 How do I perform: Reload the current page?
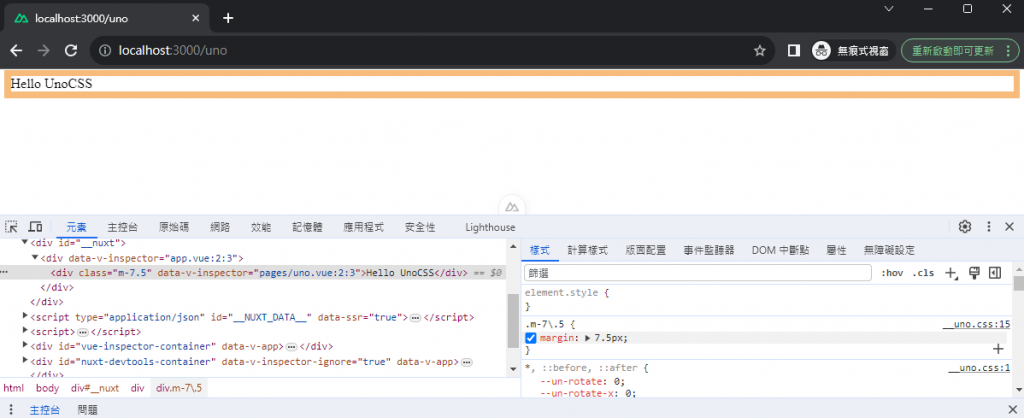point(71,50)
